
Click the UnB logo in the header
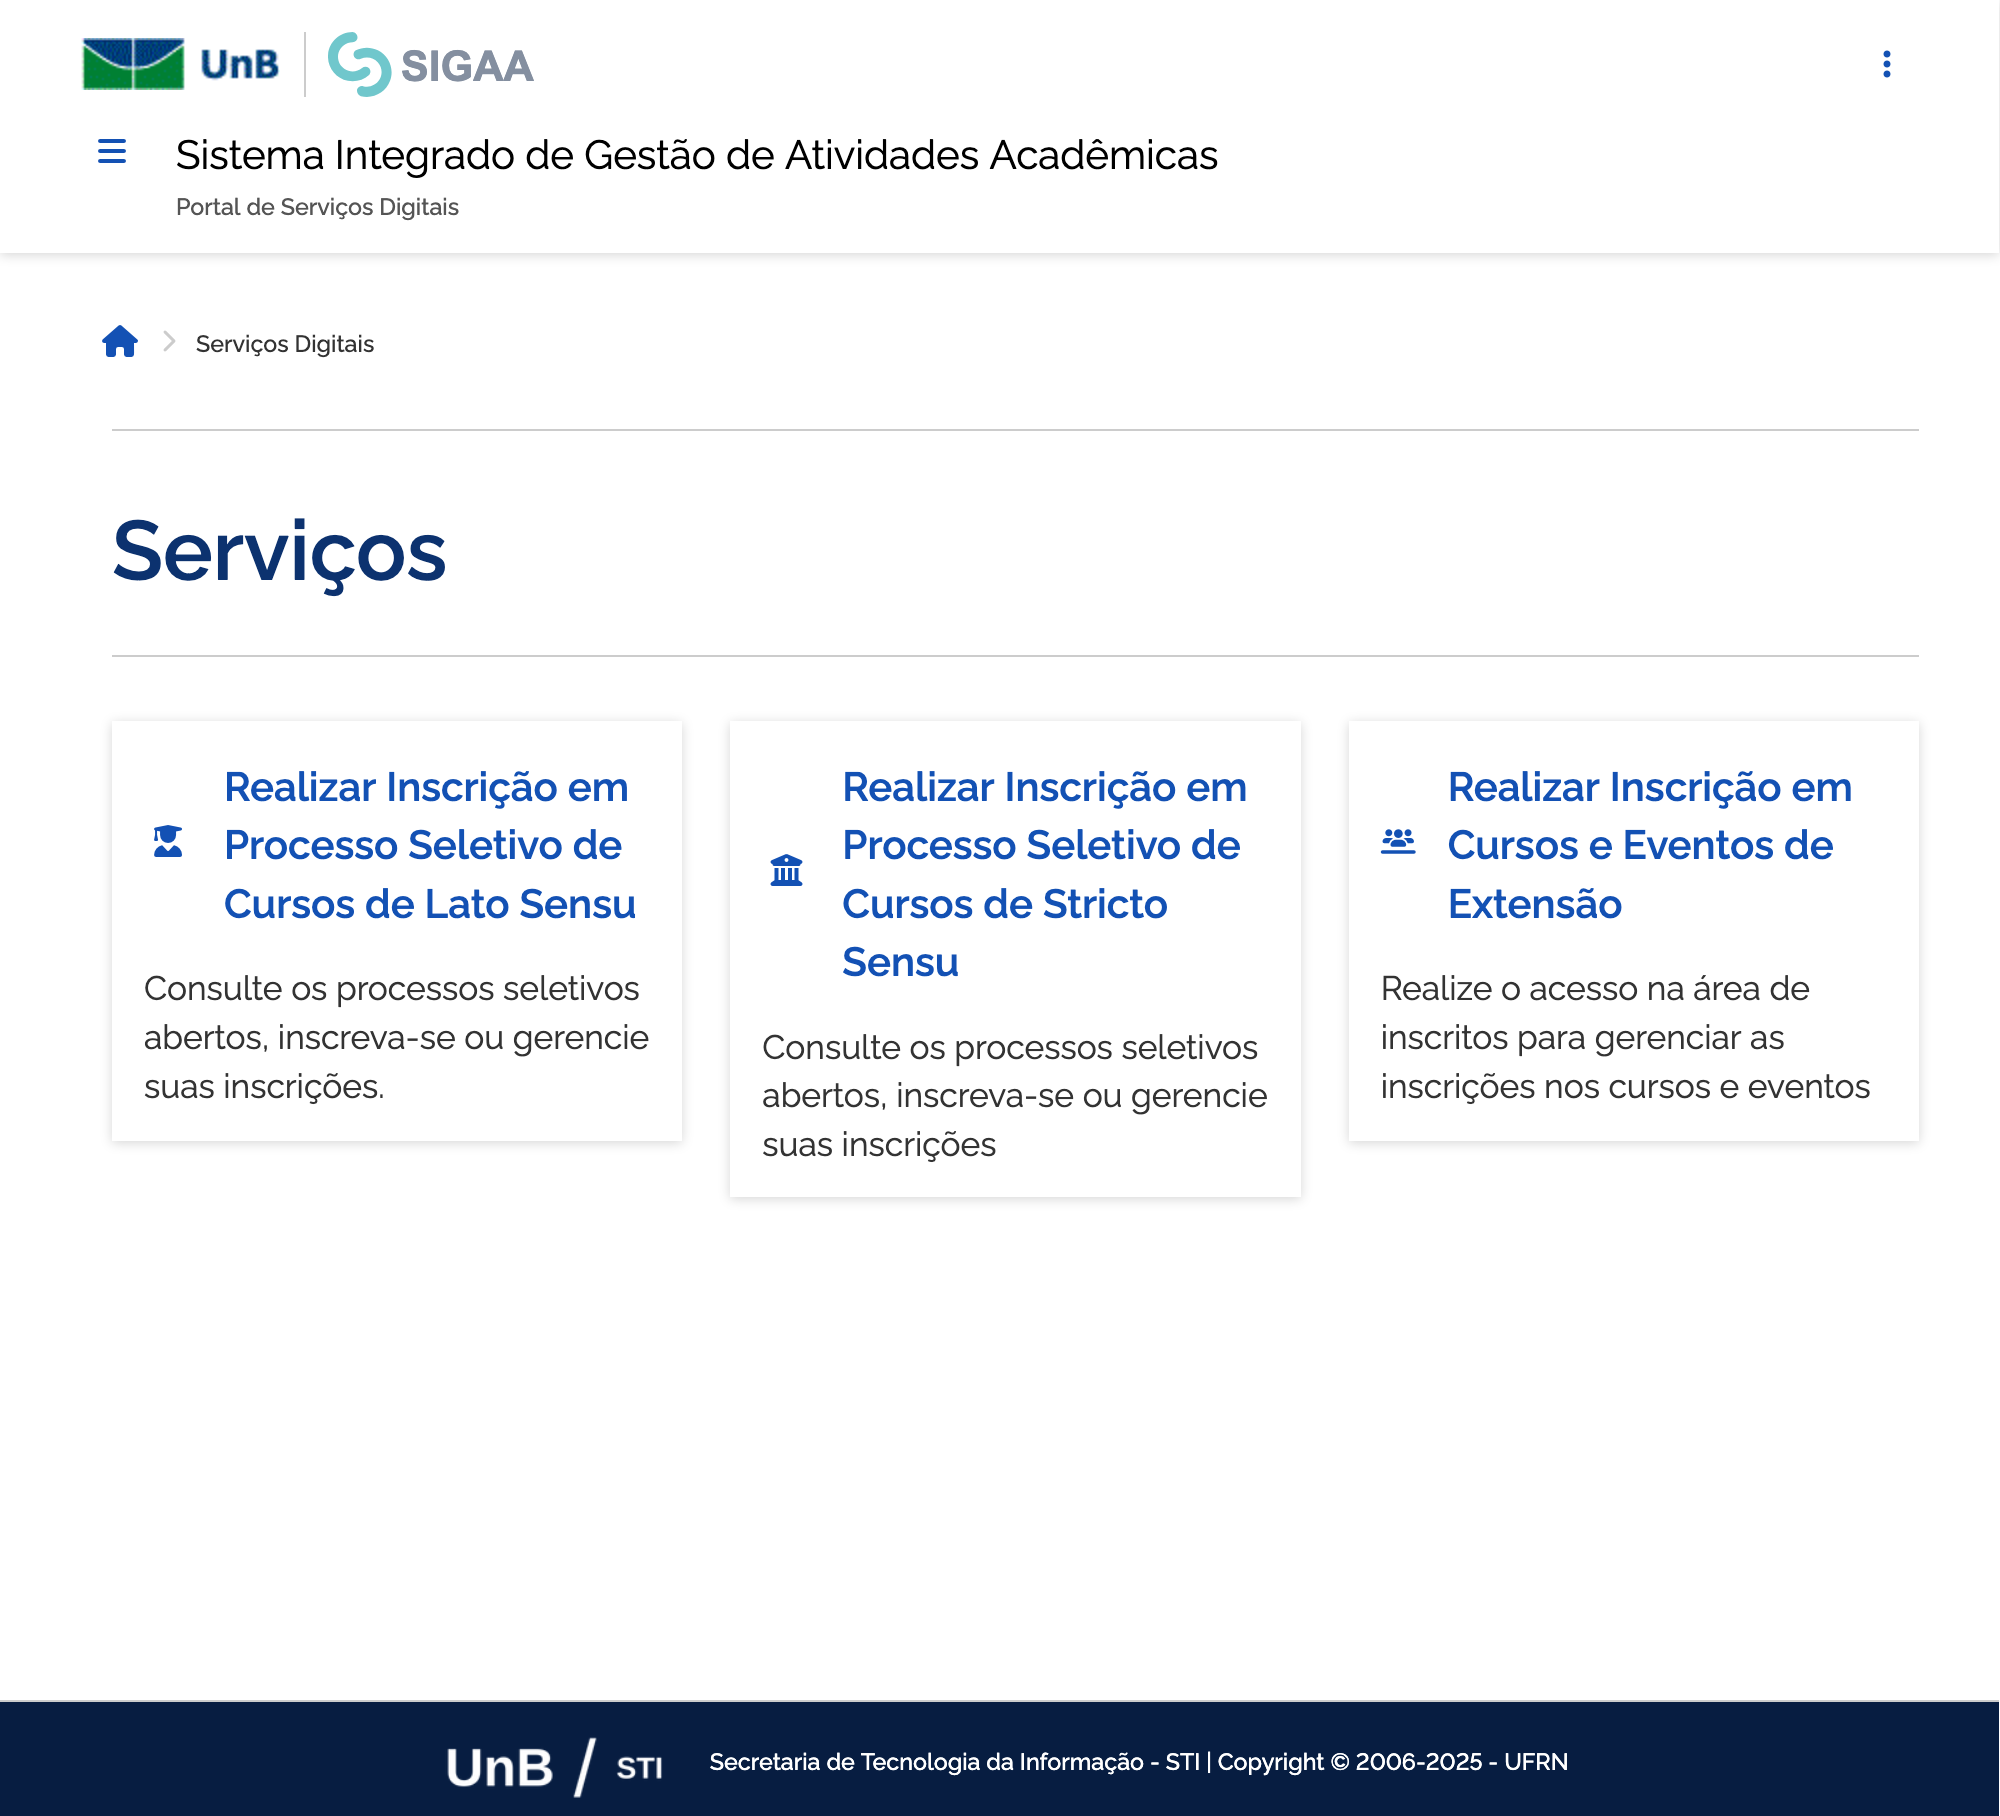pos(180,65)
